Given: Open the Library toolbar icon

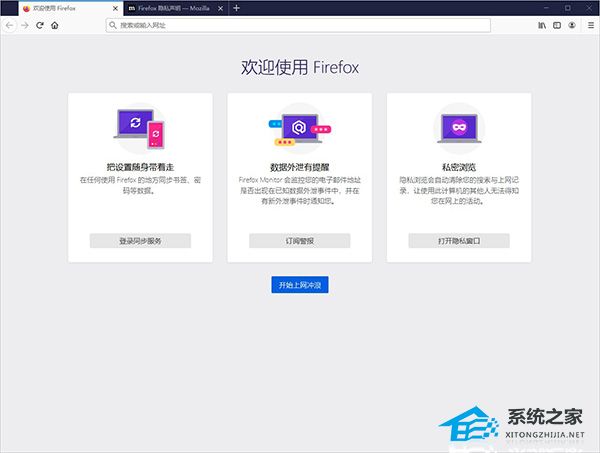Looking at the screenshot, I should click(542, 25).
